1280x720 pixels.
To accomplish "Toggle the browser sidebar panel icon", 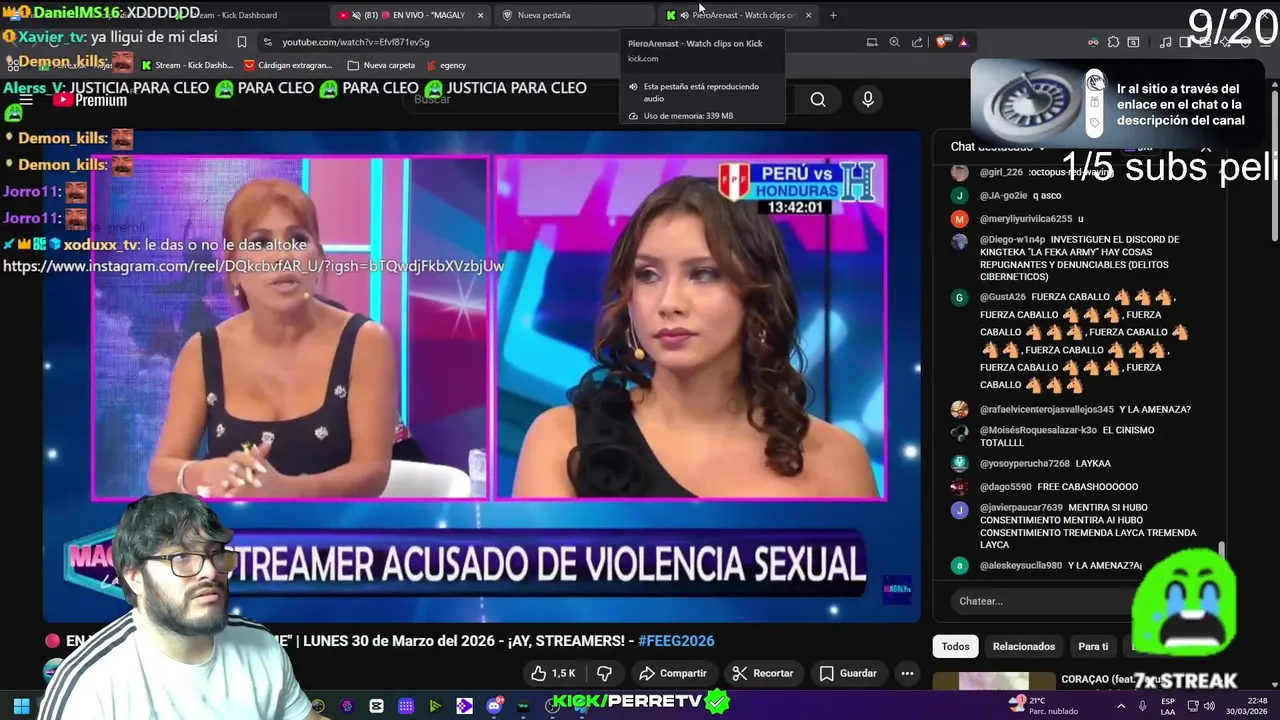I will point(1184,42).
